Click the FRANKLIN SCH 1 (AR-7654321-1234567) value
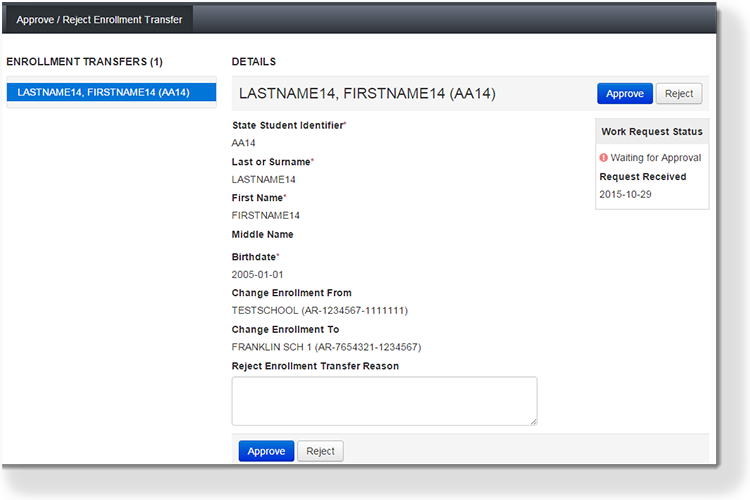This screenshot has height=500, width=750. click(325, 347)
